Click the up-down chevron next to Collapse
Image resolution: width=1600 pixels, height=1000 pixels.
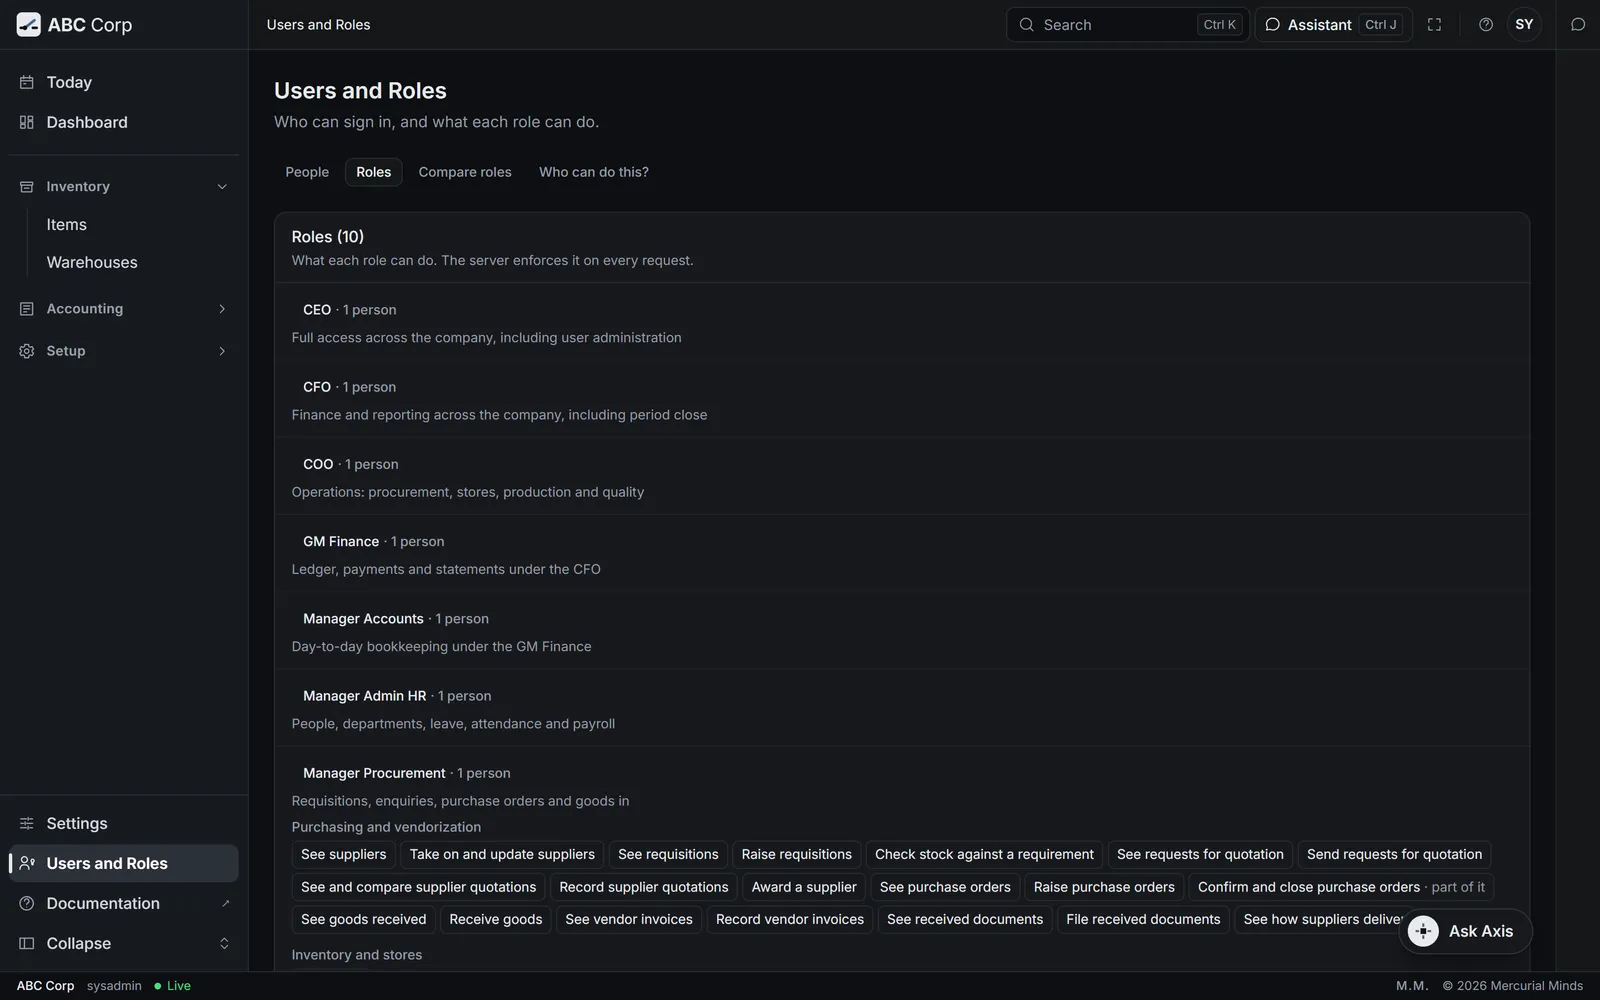224,943
